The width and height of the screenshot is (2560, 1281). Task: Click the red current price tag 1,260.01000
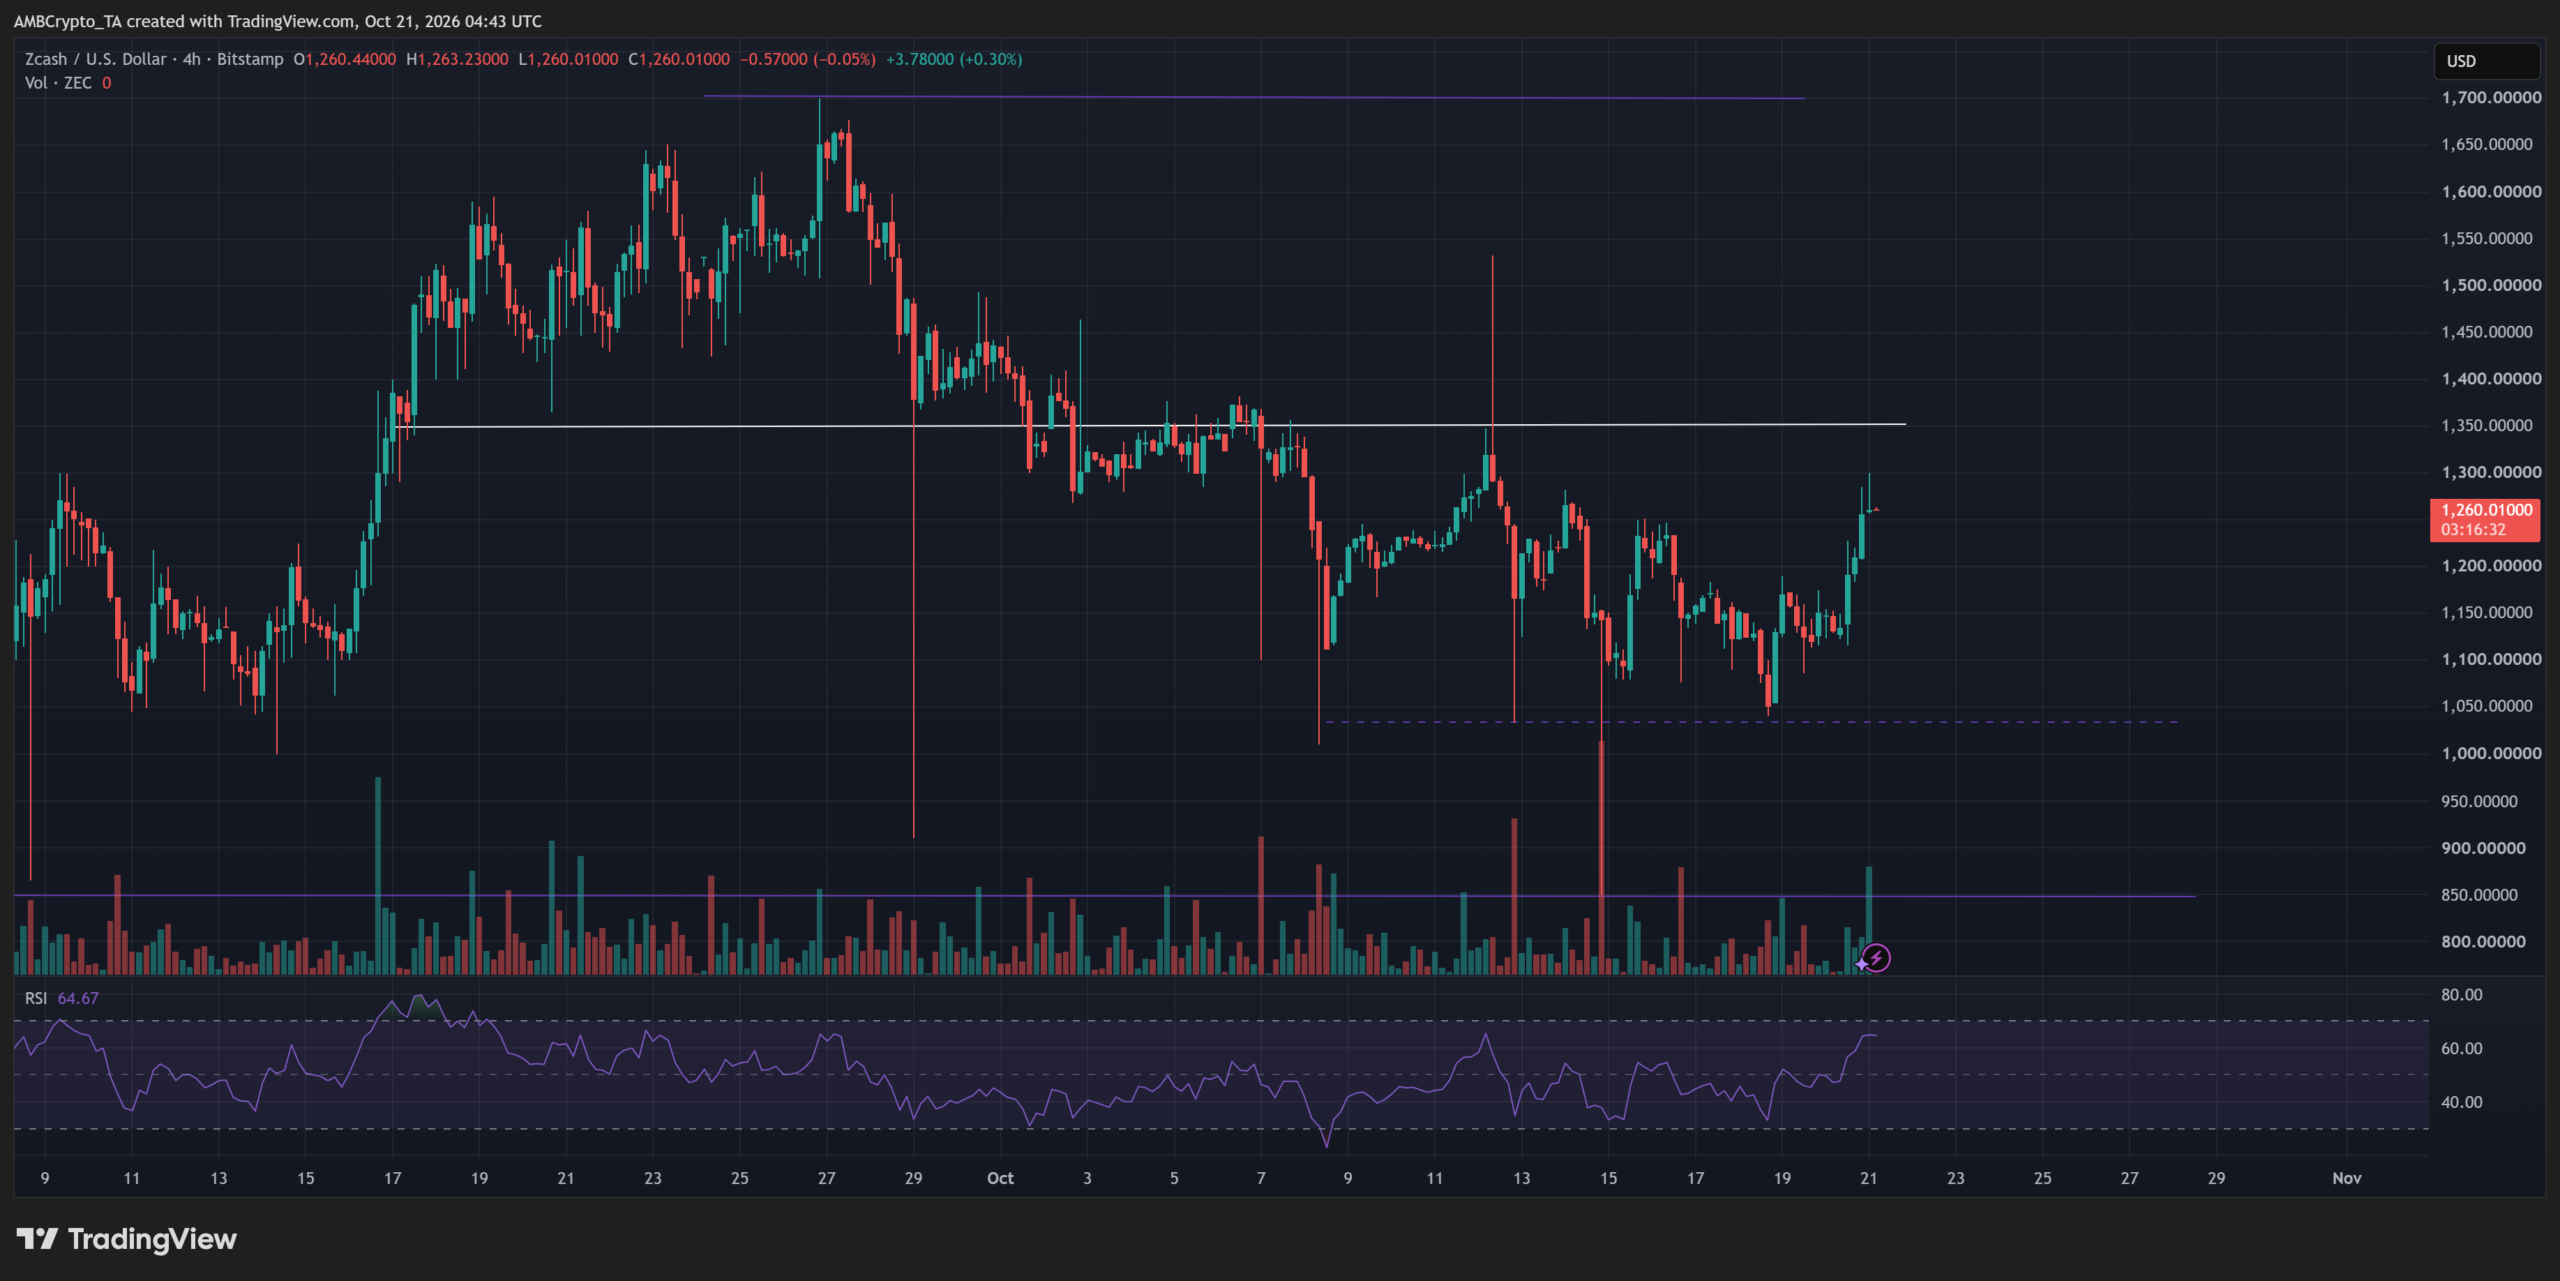(x=2485, y=510)
